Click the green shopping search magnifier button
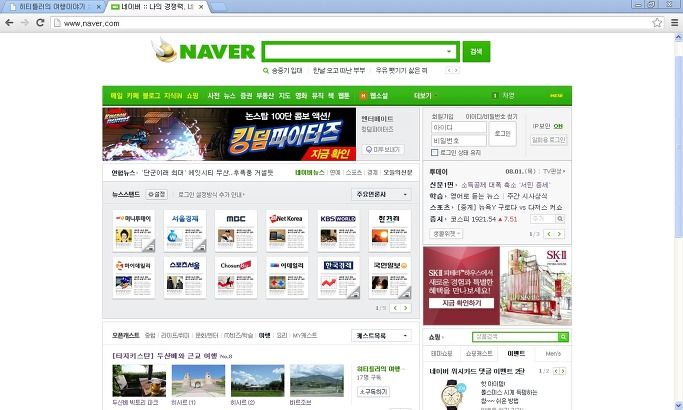This screenshot has height=410, width=683. coord(563,336)
